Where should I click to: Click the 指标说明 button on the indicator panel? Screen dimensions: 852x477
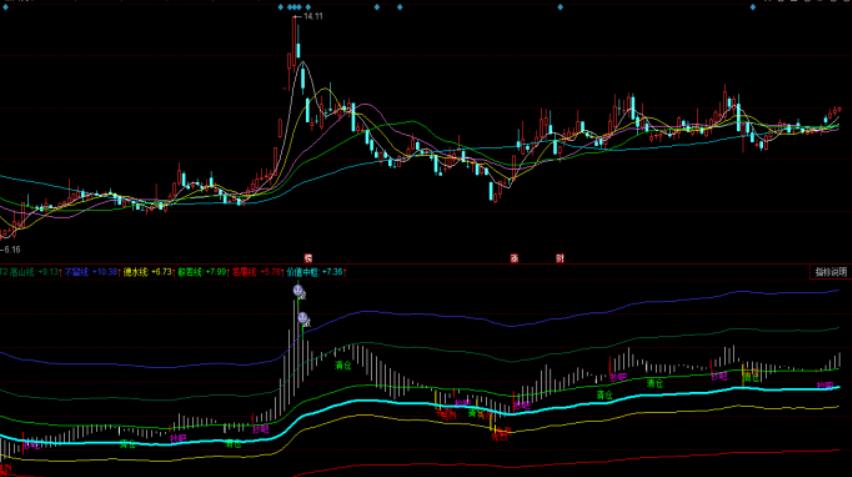(x=828, y=271)
